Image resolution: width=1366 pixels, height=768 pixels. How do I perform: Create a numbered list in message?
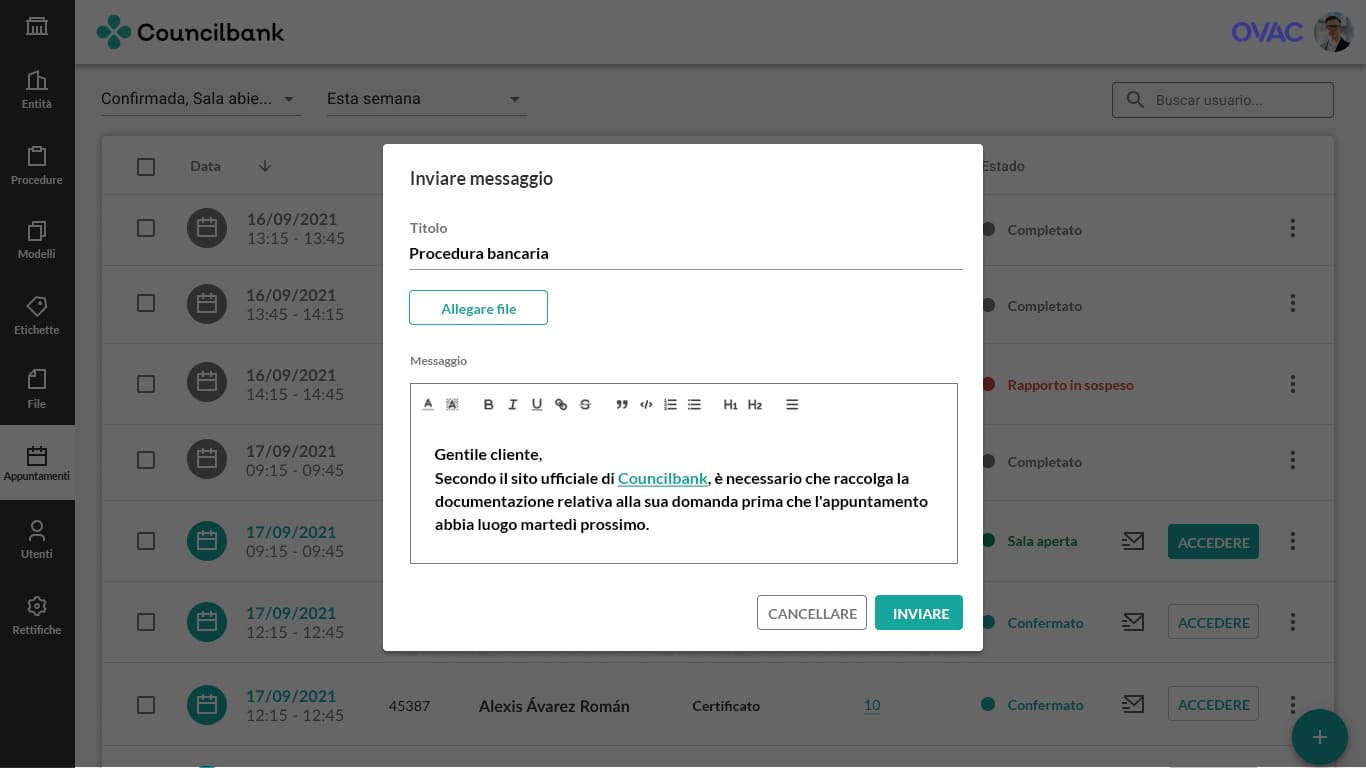pyautogui.click(x=670, y=405)
